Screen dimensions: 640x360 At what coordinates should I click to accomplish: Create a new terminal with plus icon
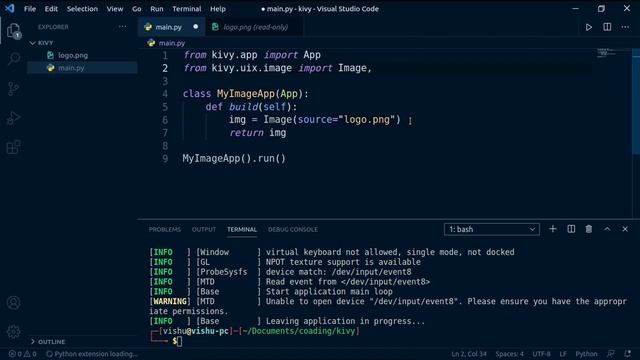[x=553, y=229]
